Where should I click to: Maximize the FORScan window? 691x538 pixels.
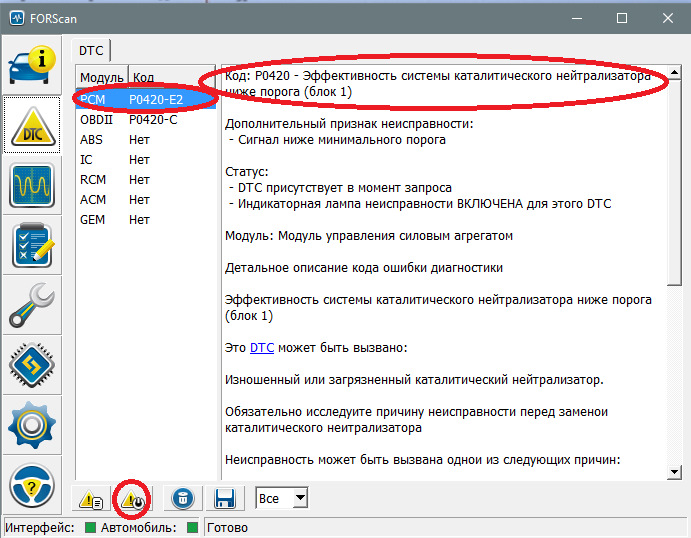[x=622, y=18]
